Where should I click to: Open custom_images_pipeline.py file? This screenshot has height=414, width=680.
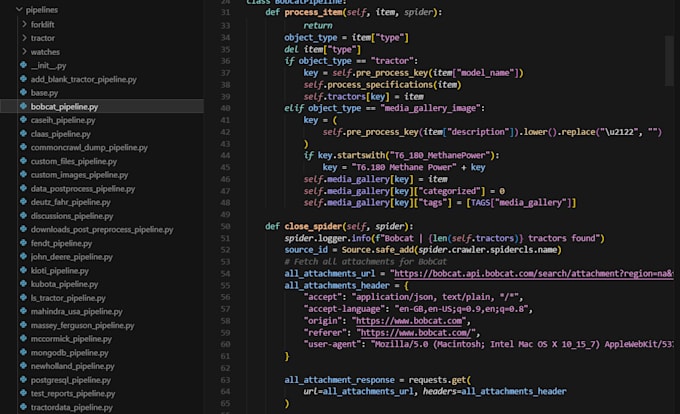[79, 175]
